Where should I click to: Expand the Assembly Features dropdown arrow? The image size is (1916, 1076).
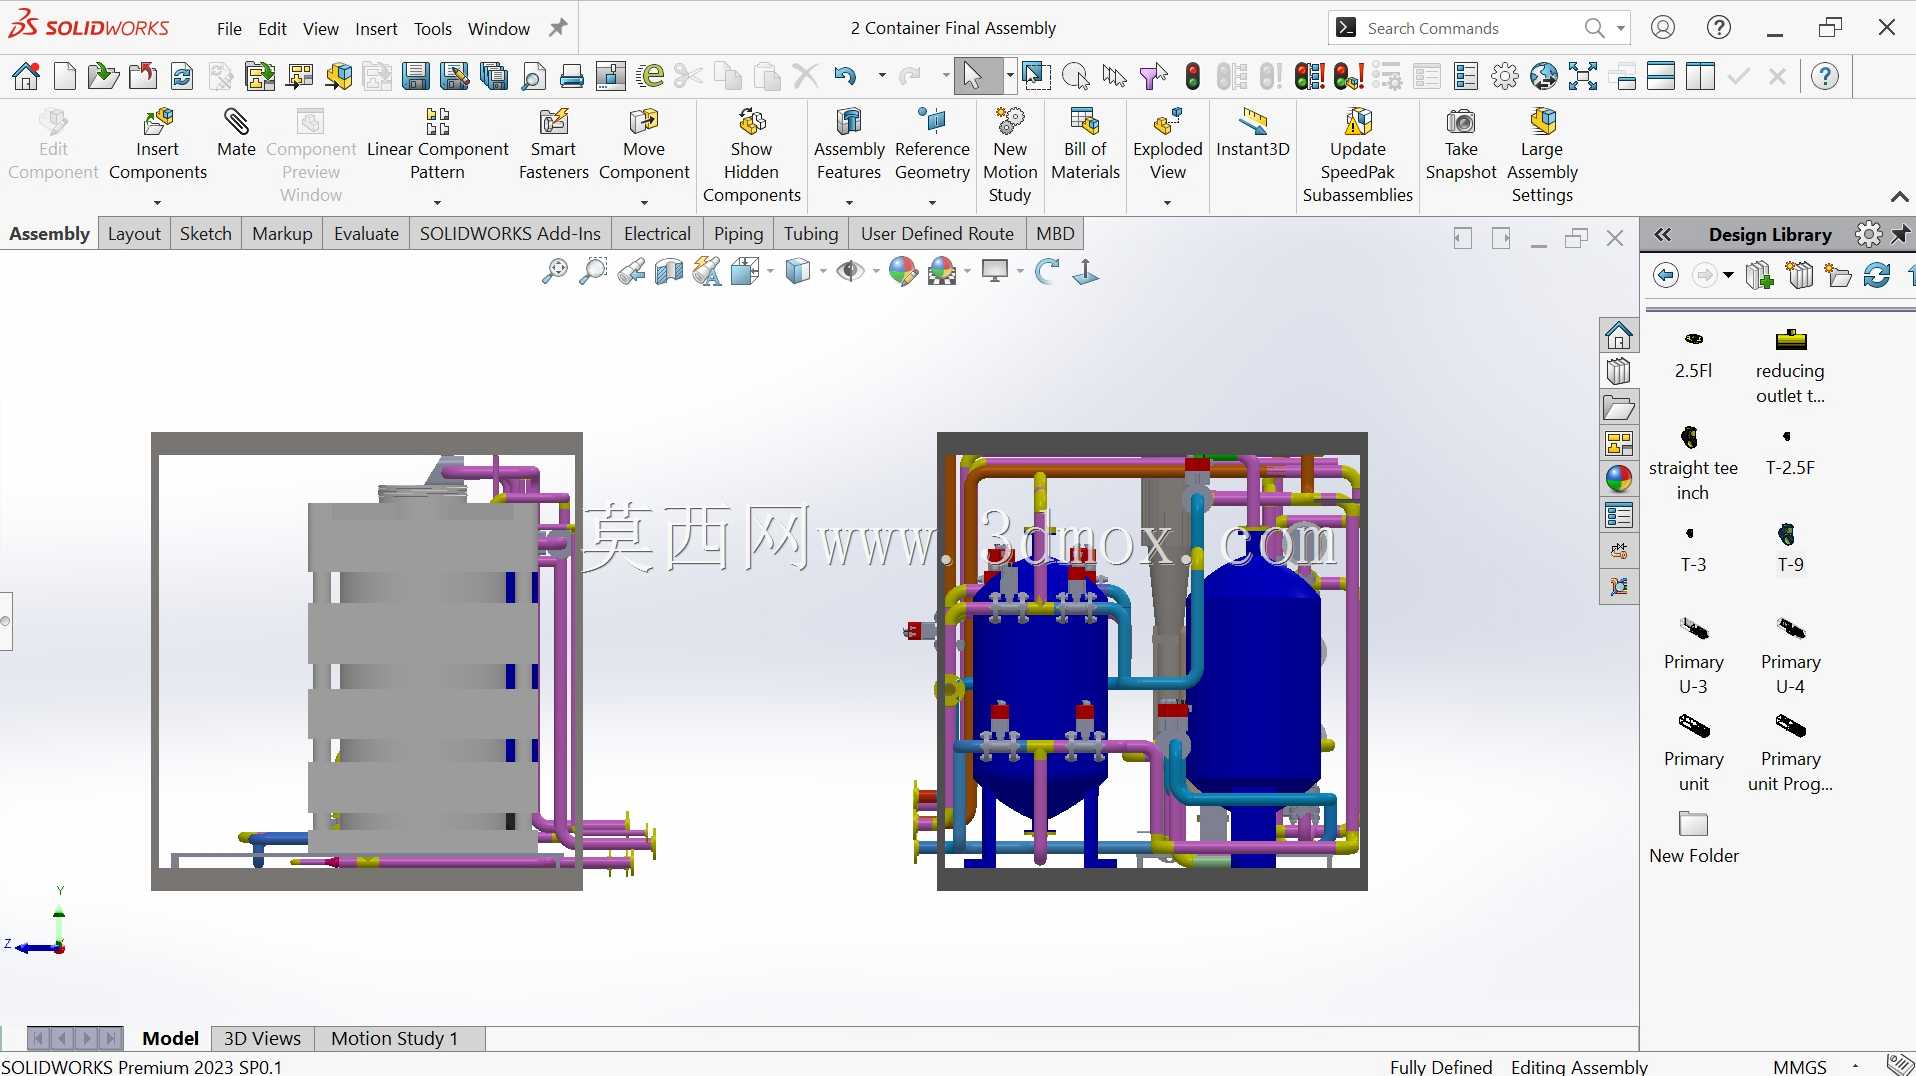(849, 203)
